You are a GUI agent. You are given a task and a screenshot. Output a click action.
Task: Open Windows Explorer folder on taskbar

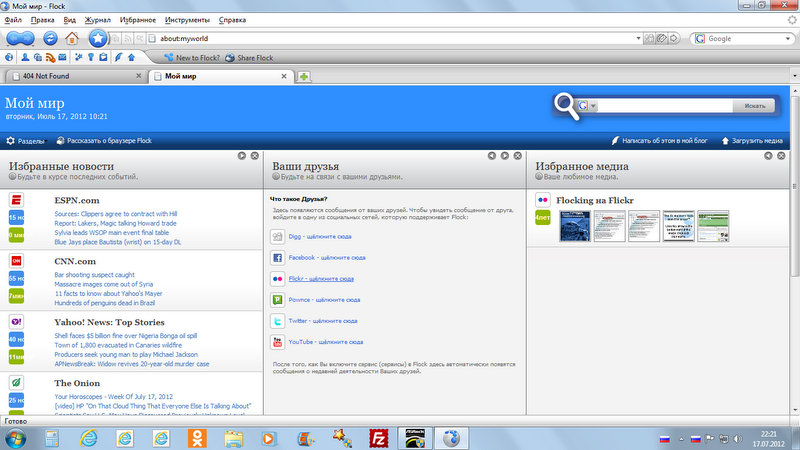coord(233,438)
